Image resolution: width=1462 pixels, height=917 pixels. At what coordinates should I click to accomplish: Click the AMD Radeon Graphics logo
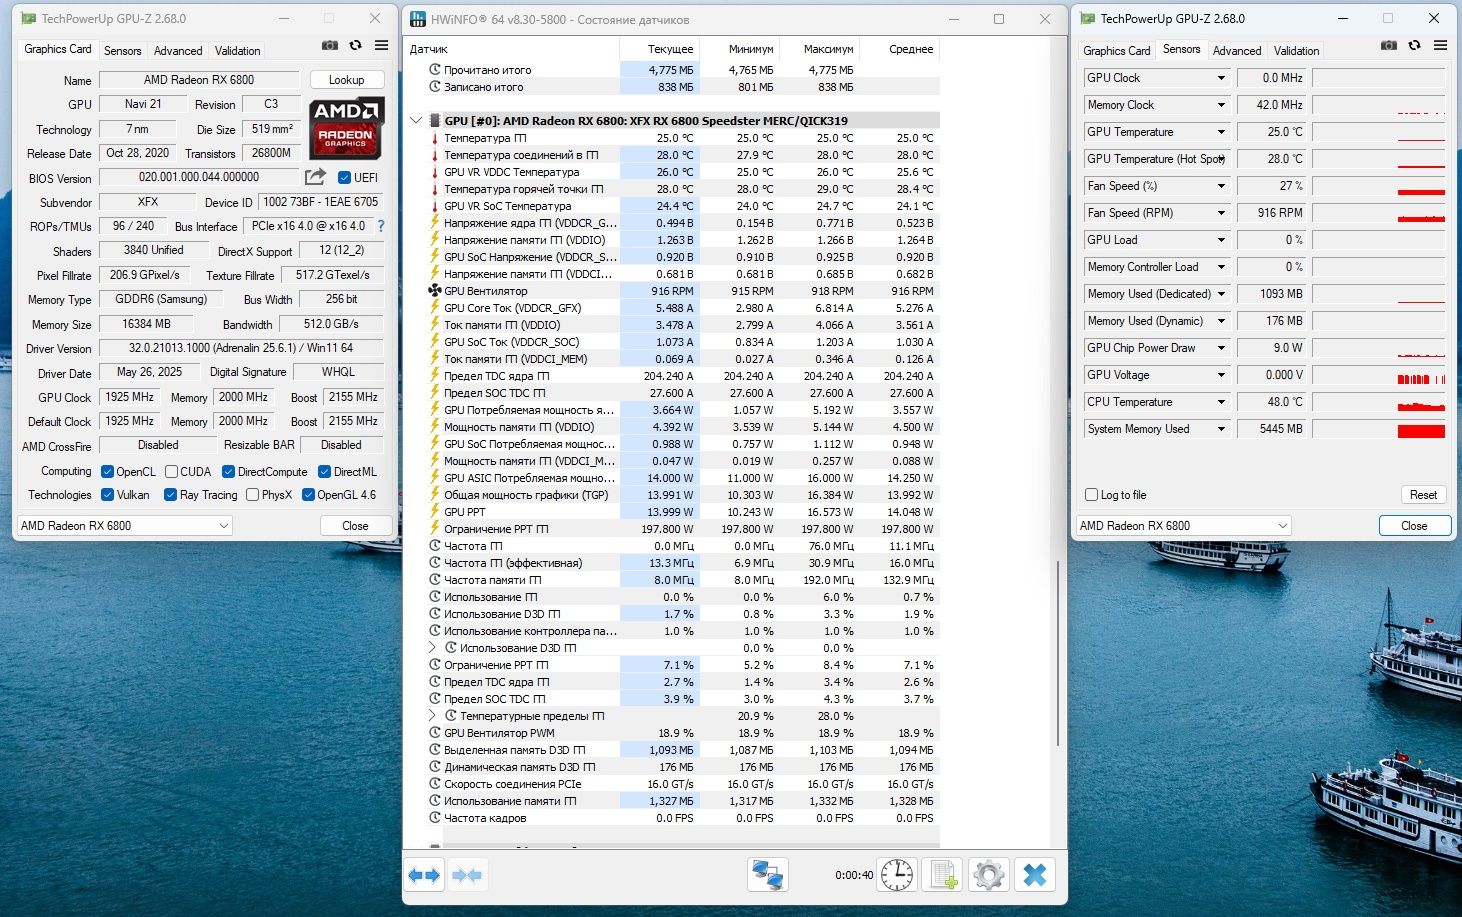pyautogui.click(x=346, y=128)
